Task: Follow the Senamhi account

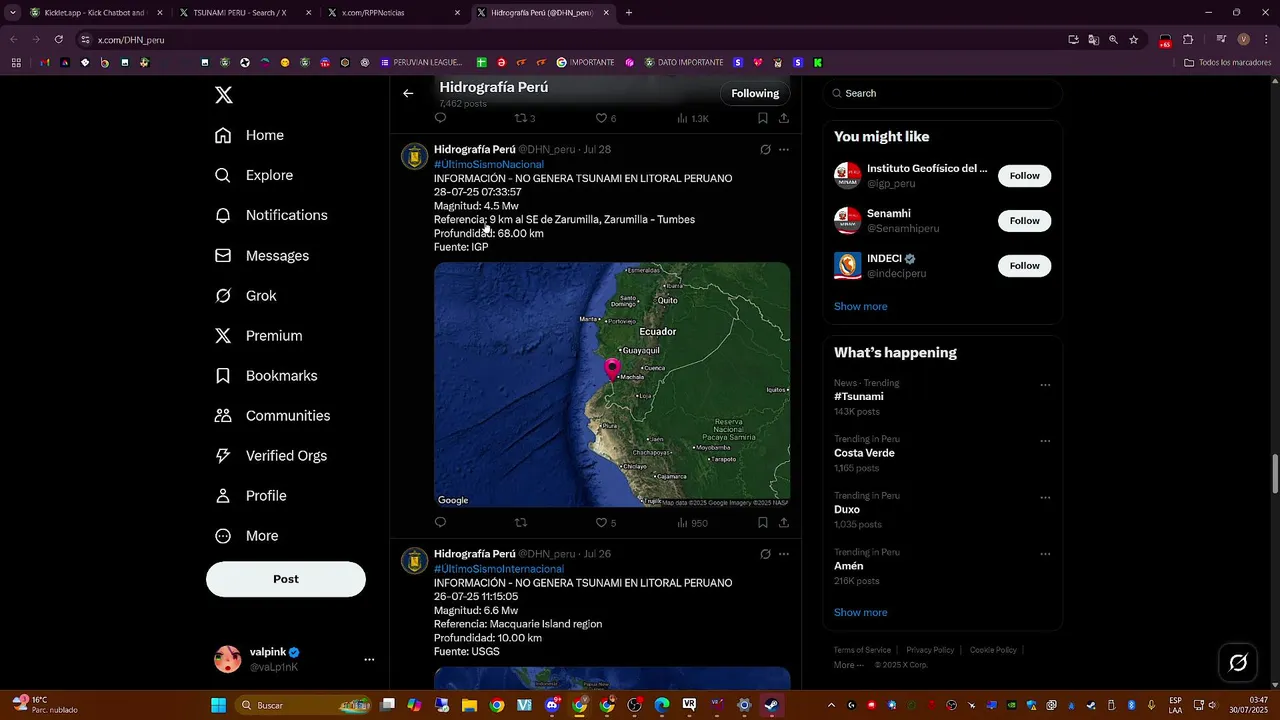Action: [1024, 221]
